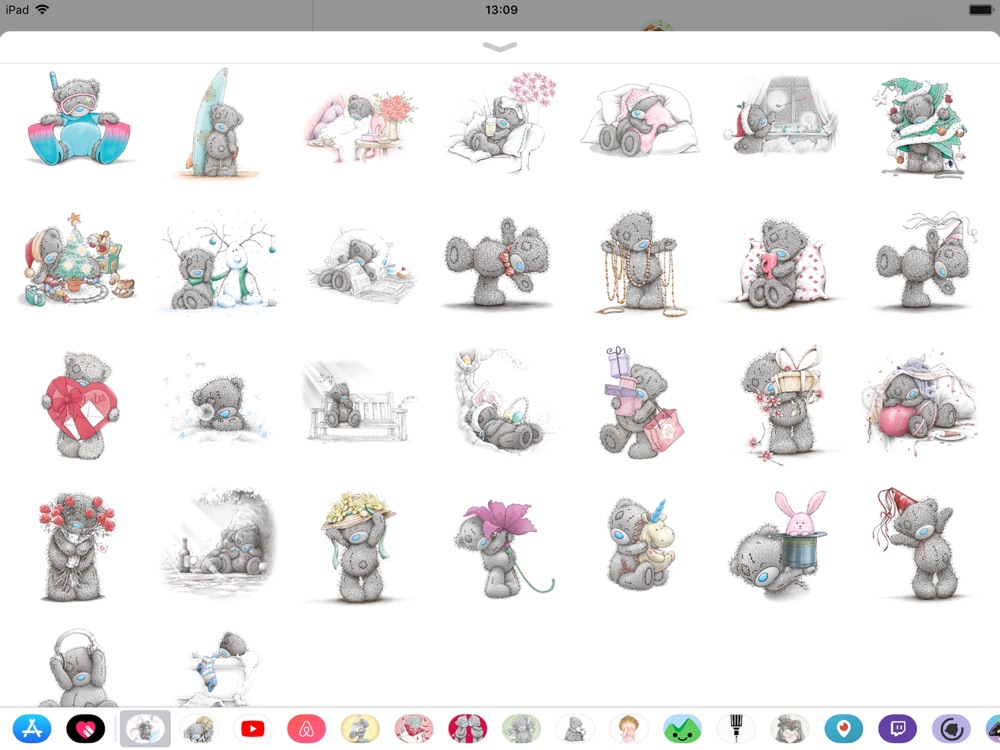Select the bear with surfboard sticker
The image size is (1000, 750).
[218, 122]
